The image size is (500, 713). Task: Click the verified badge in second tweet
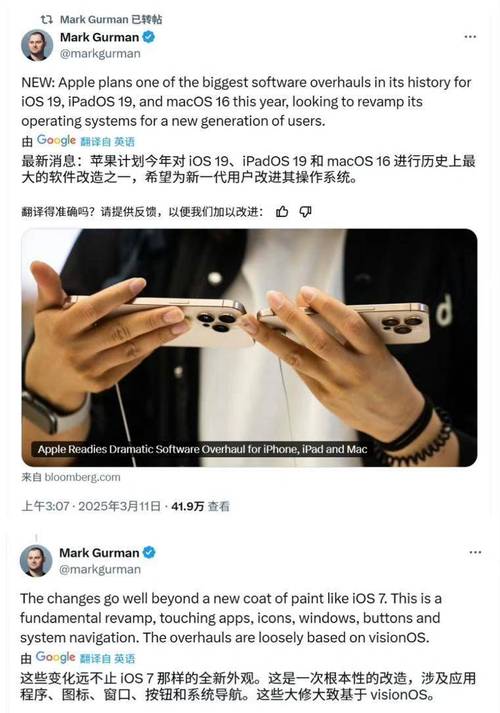(149, 552)
